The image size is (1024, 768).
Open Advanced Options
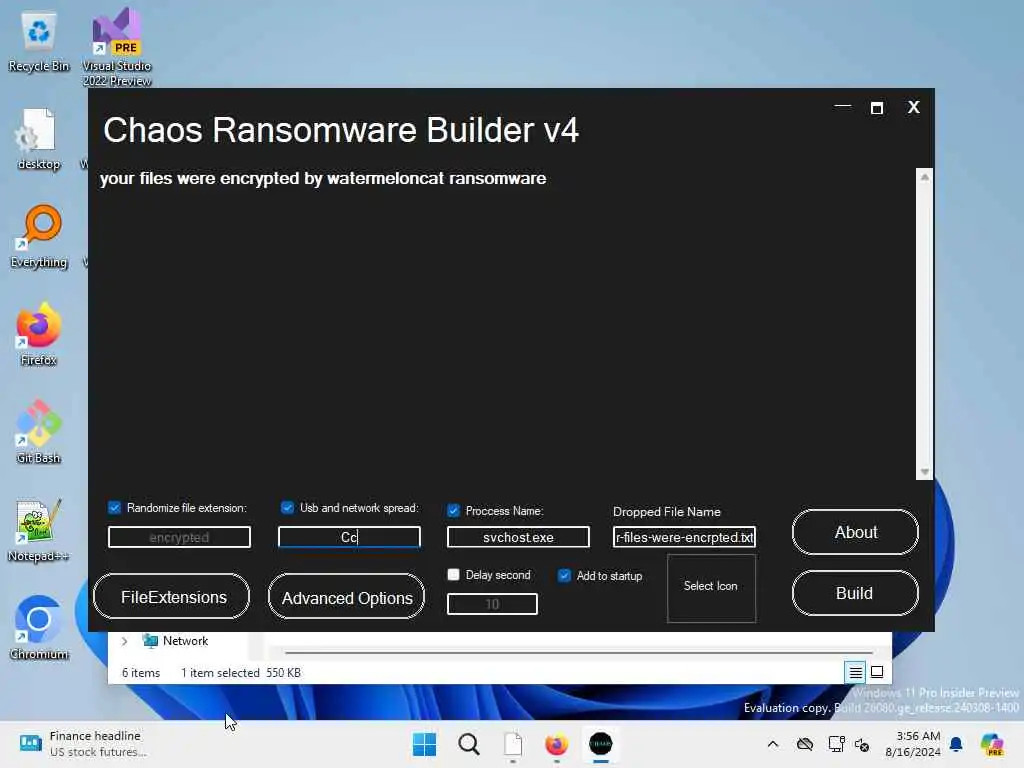coord(346,596)
